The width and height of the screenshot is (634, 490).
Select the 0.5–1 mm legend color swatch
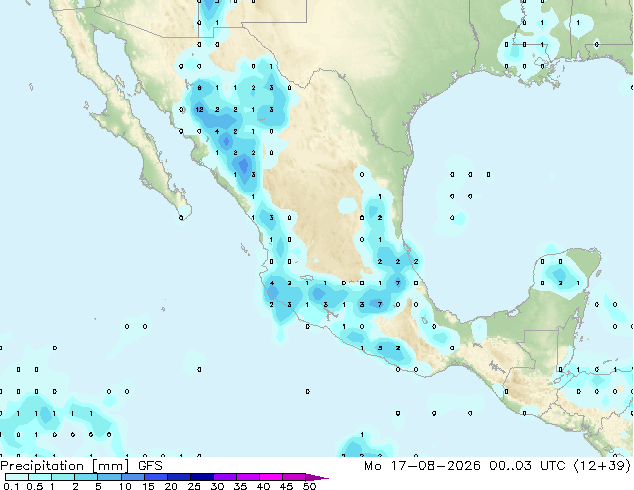[40, 477]
